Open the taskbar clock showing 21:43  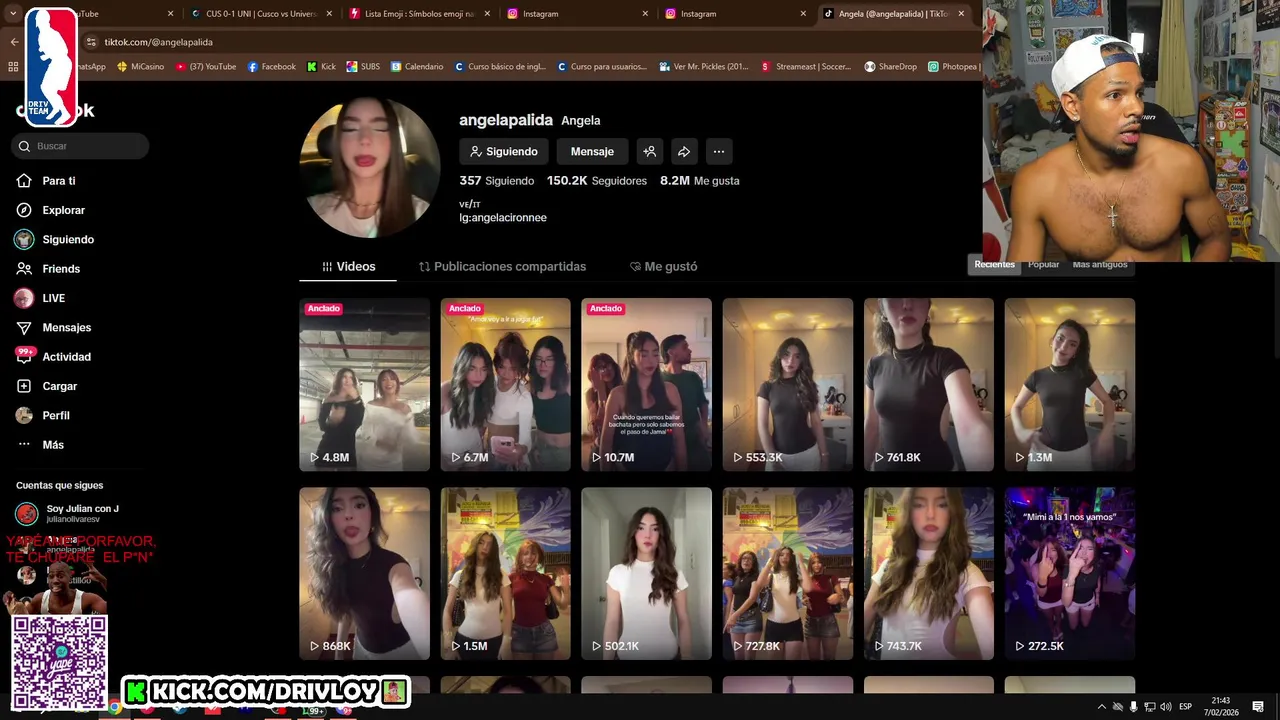(x=1220, y=706)
